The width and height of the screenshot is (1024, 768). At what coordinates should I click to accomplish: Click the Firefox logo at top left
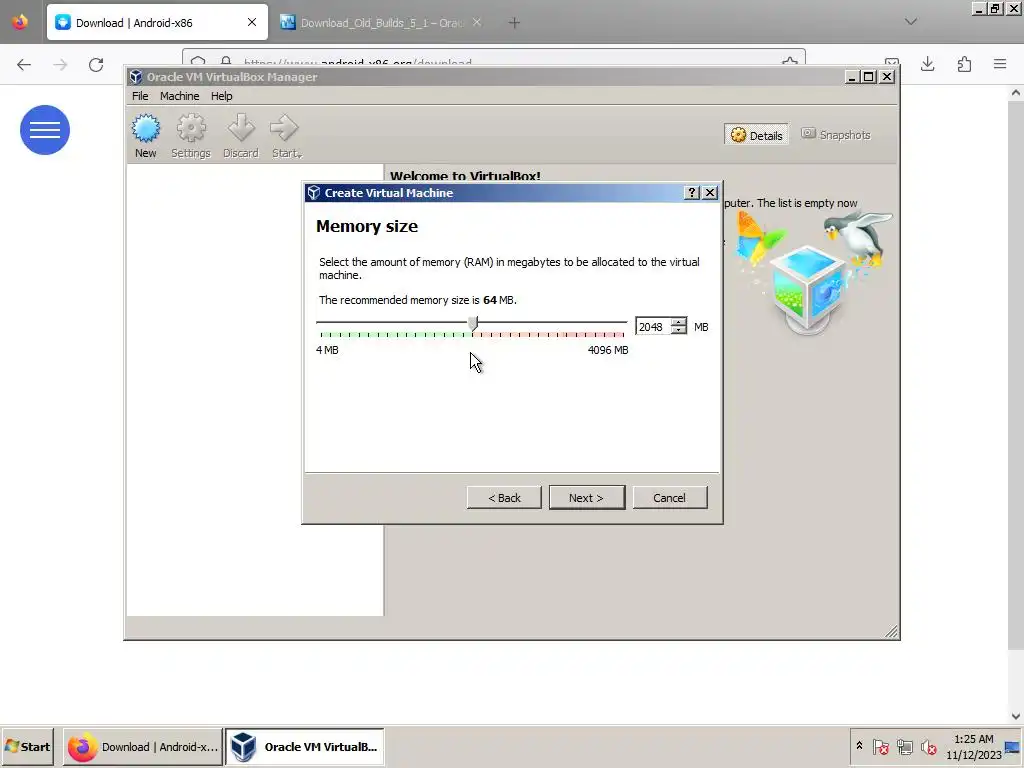point(20,22)
